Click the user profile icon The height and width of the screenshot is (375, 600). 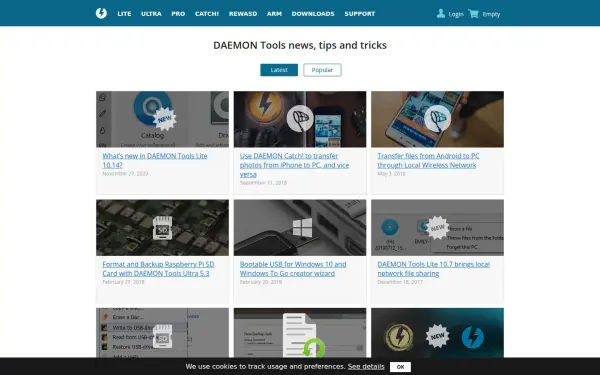441,14
